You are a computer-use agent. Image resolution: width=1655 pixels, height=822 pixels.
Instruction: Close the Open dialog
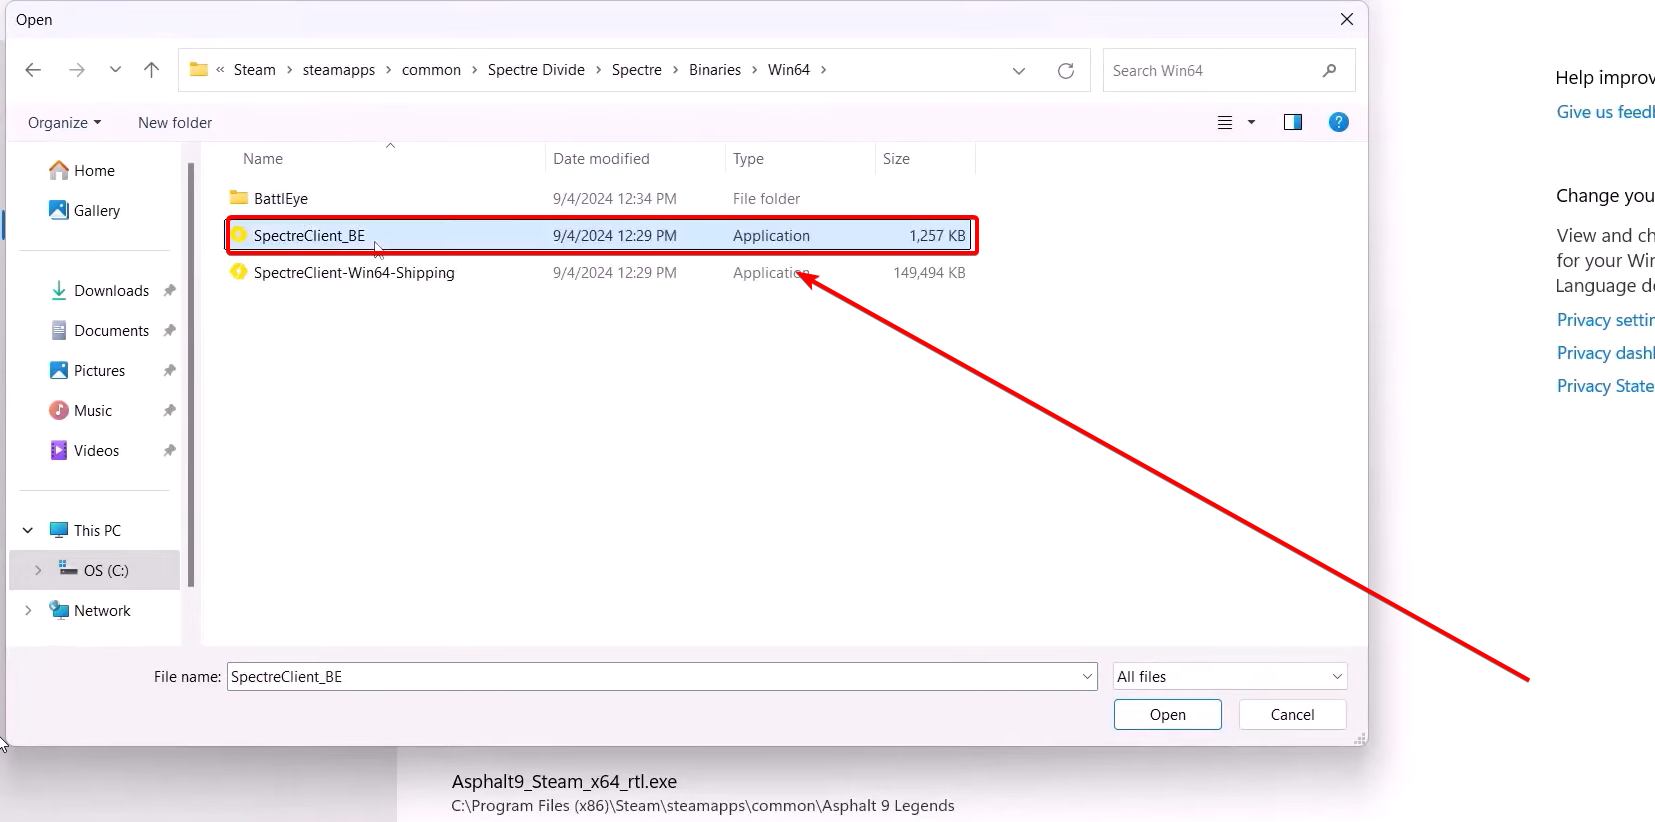point(1347,19)
